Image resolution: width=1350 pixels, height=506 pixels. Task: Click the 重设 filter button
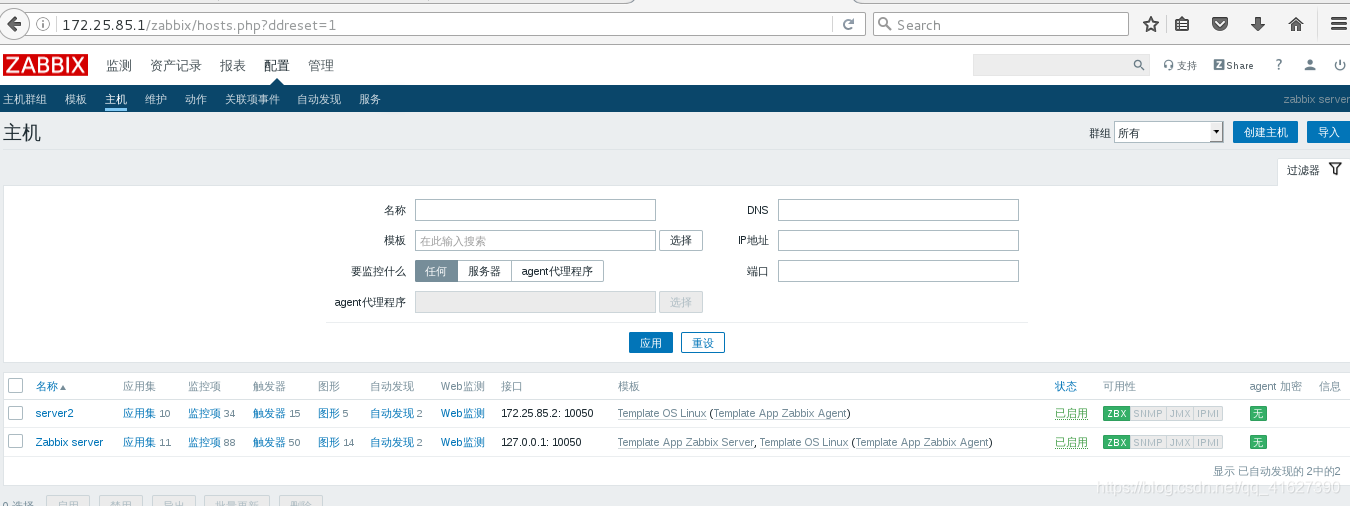point(703,343)
